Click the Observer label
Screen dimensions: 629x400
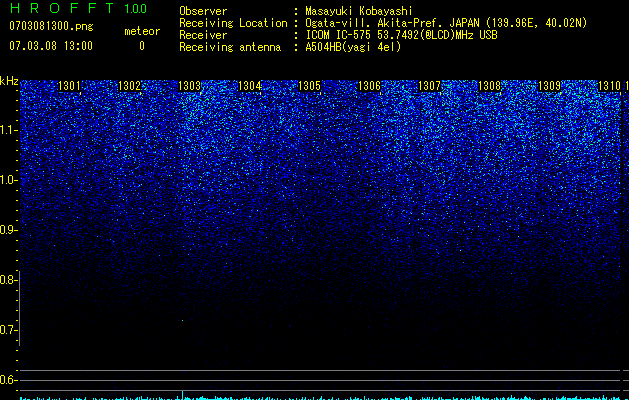[x=203, y=11]
